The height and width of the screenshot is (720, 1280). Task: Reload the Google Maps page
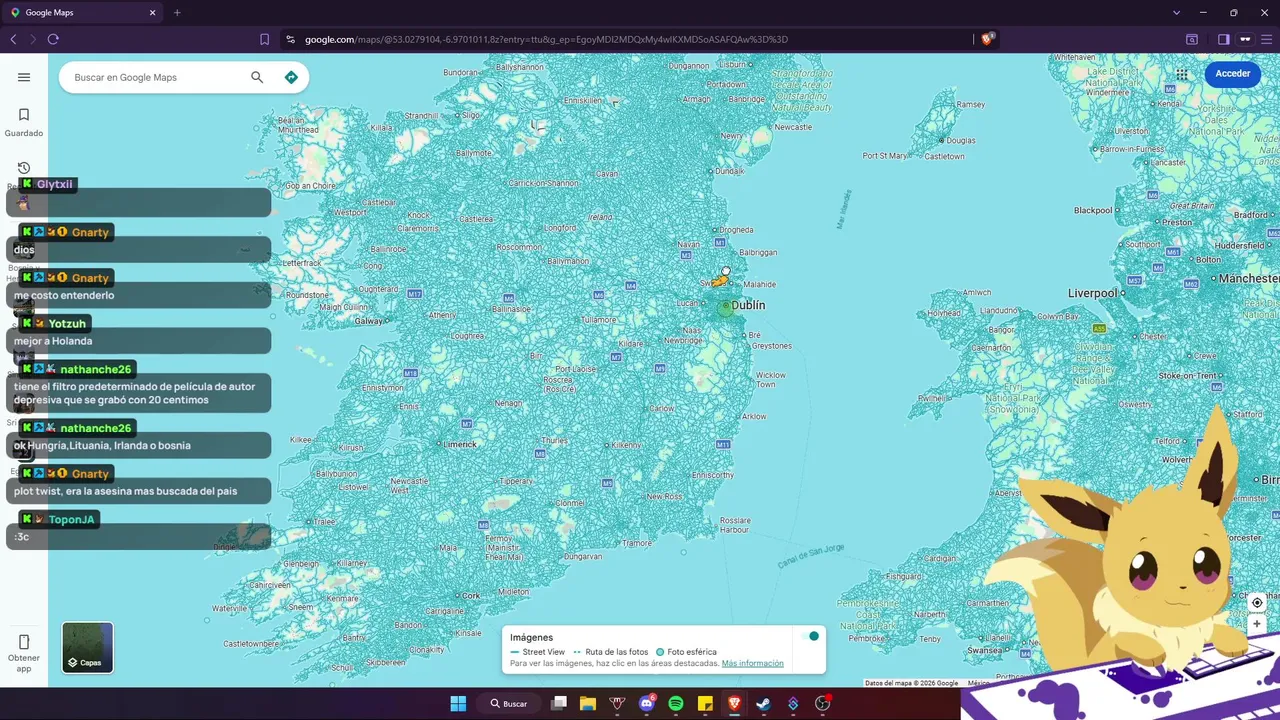tap(53, 39)
